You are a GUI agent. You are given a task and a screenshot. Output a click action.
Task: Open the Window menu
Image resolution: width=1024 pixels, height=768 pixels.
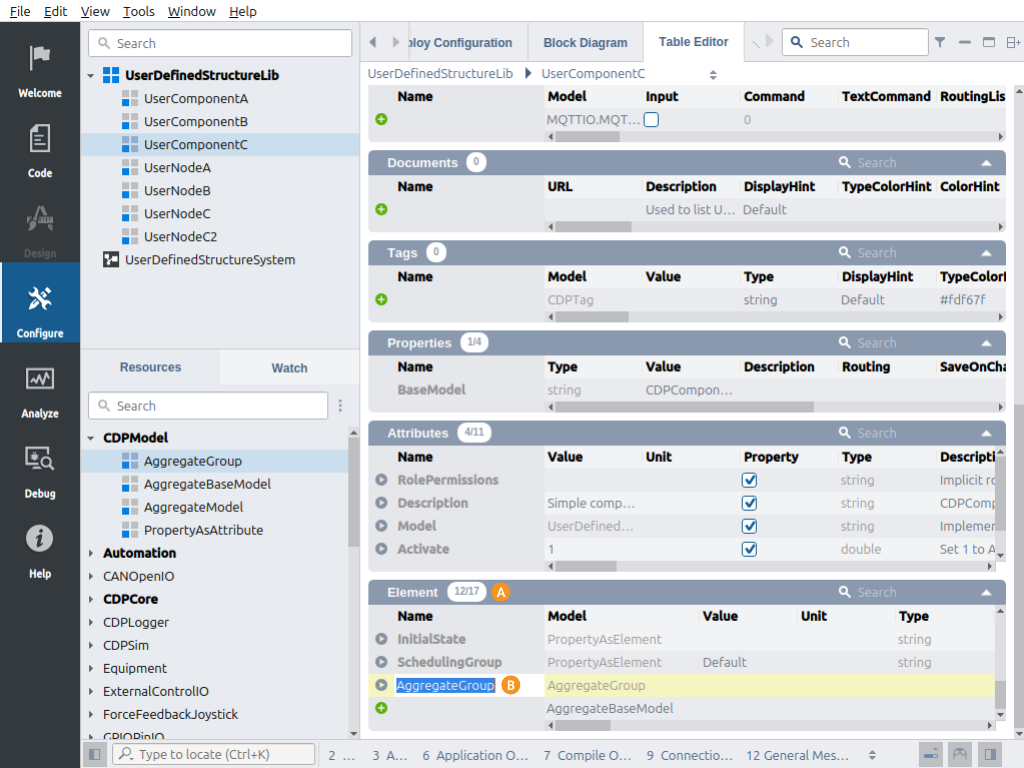tap(191, 11)
